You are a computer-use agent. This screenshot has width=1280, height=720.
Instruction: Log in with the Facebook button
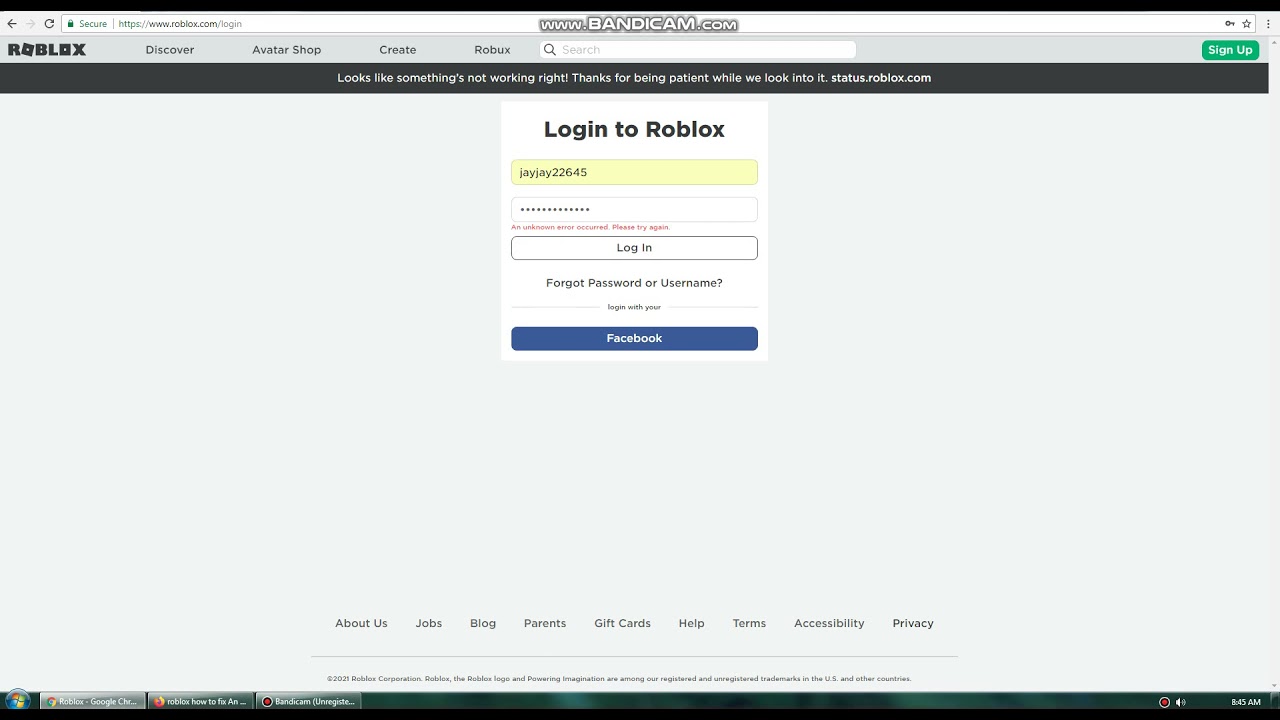pyautogui.click(x=634, y=338)
